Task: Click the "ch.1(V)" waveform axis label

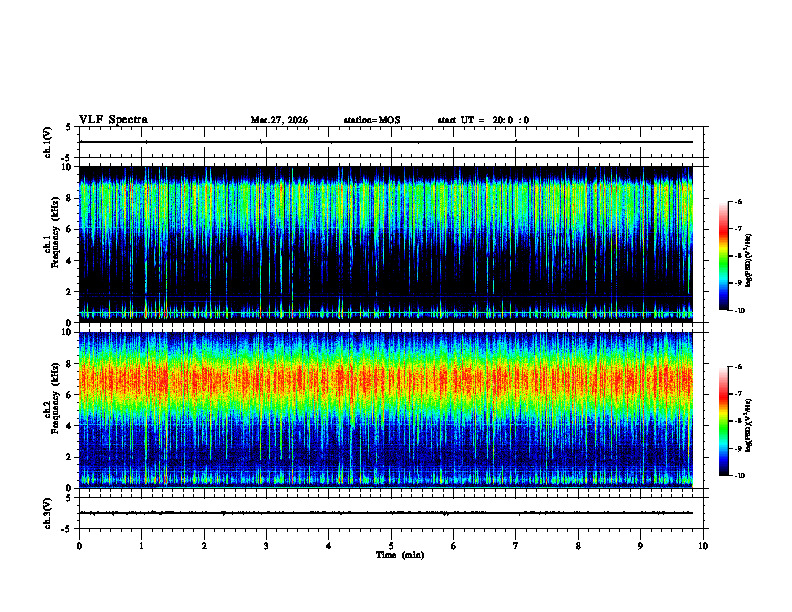Action: [48, 142]
